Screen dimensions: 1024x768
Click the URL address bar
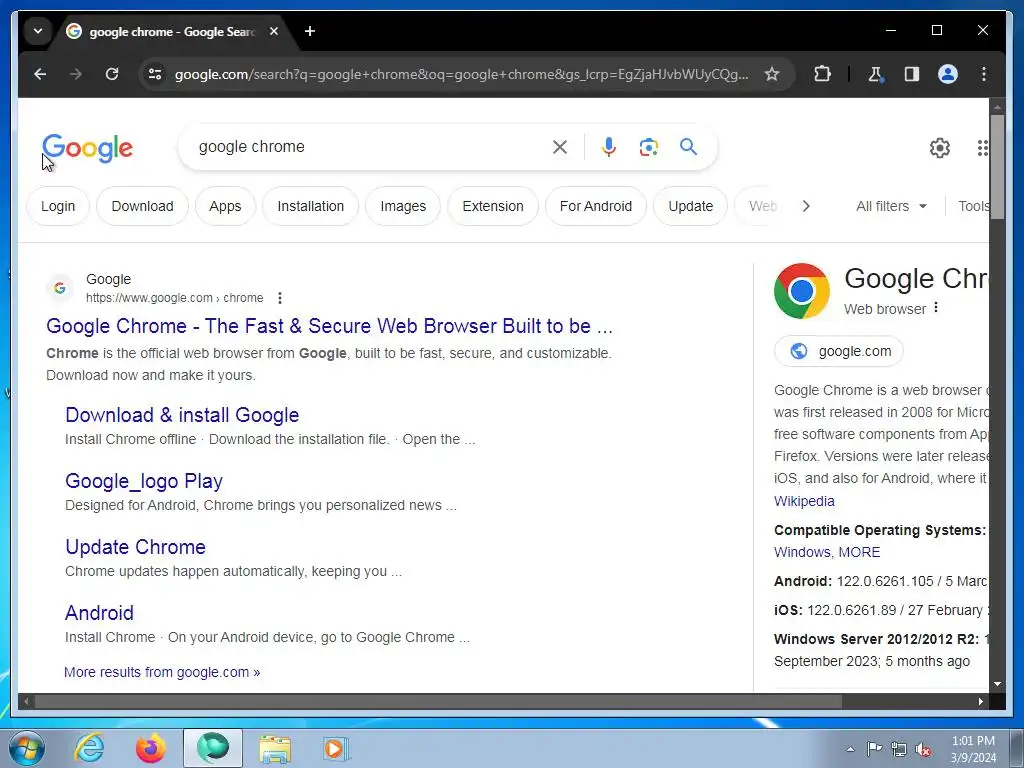point(460,74)
